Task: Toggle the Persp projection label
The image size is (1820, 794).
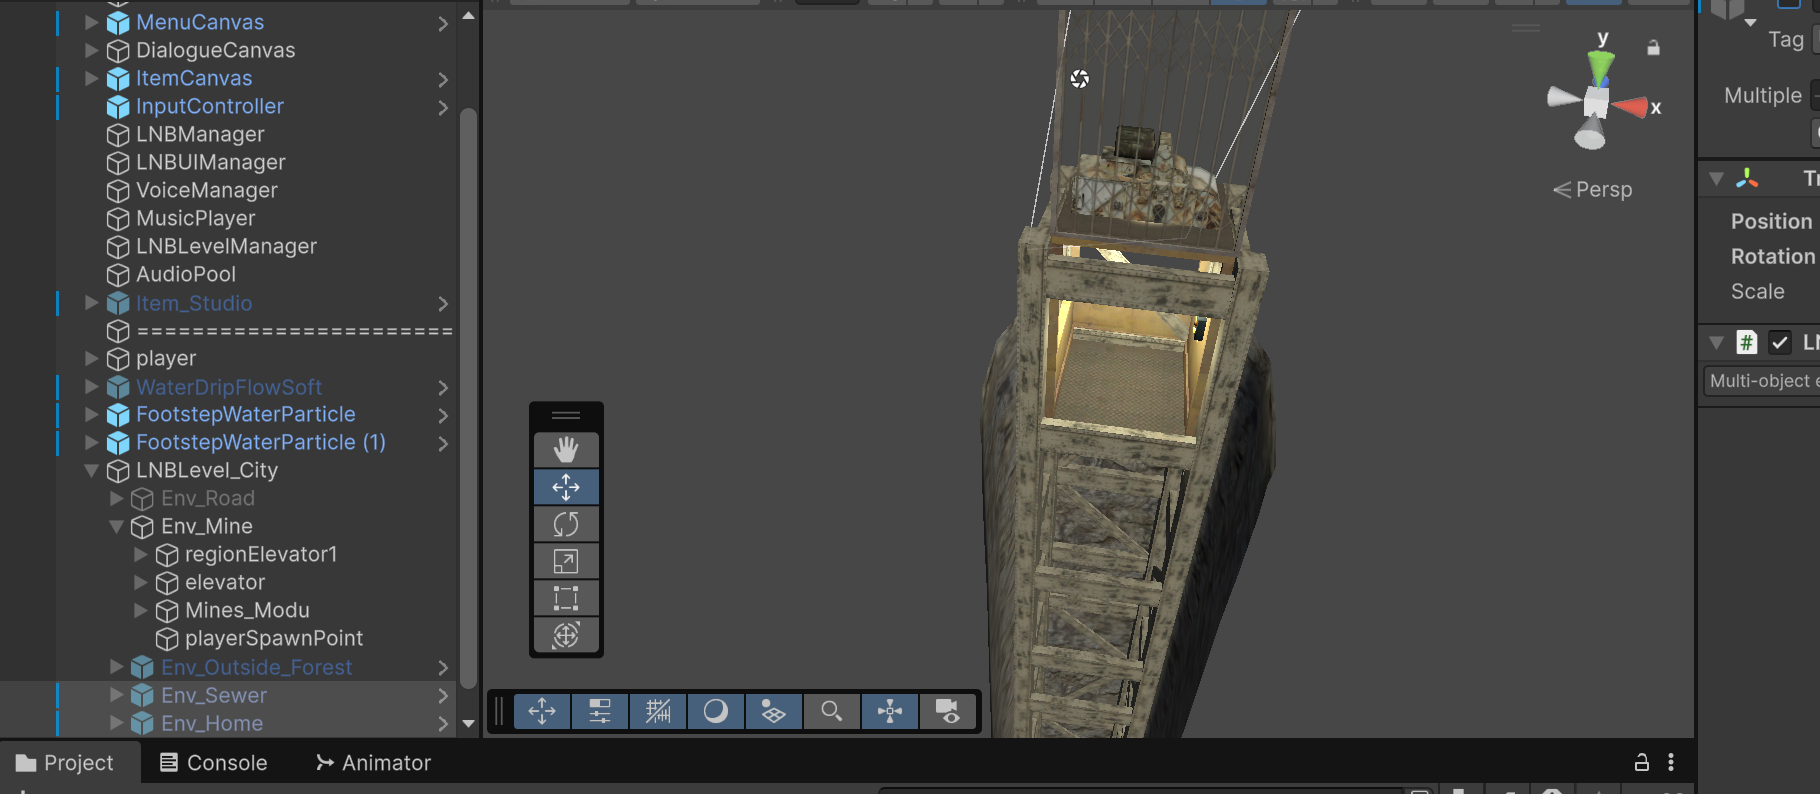Action: 1593,190
